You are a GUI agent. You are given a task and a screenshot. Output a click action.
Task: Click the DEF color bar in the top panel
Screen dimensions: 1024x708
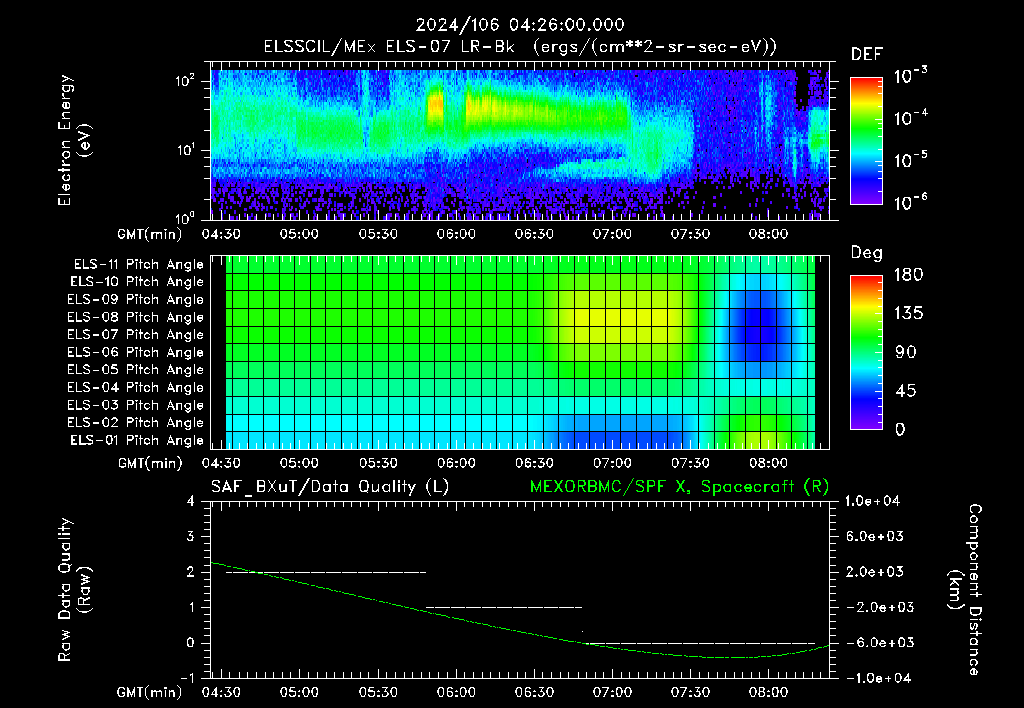(x=866, y=141)
